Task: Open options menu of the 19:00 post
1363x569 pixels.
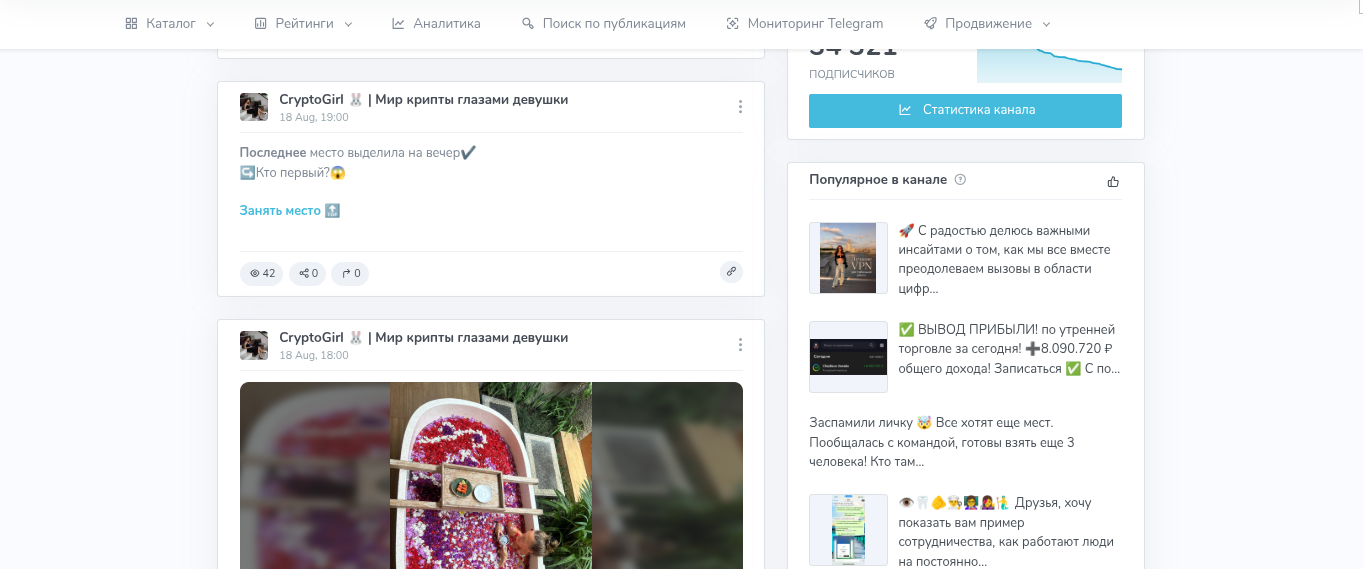Action: pos(740,107)
